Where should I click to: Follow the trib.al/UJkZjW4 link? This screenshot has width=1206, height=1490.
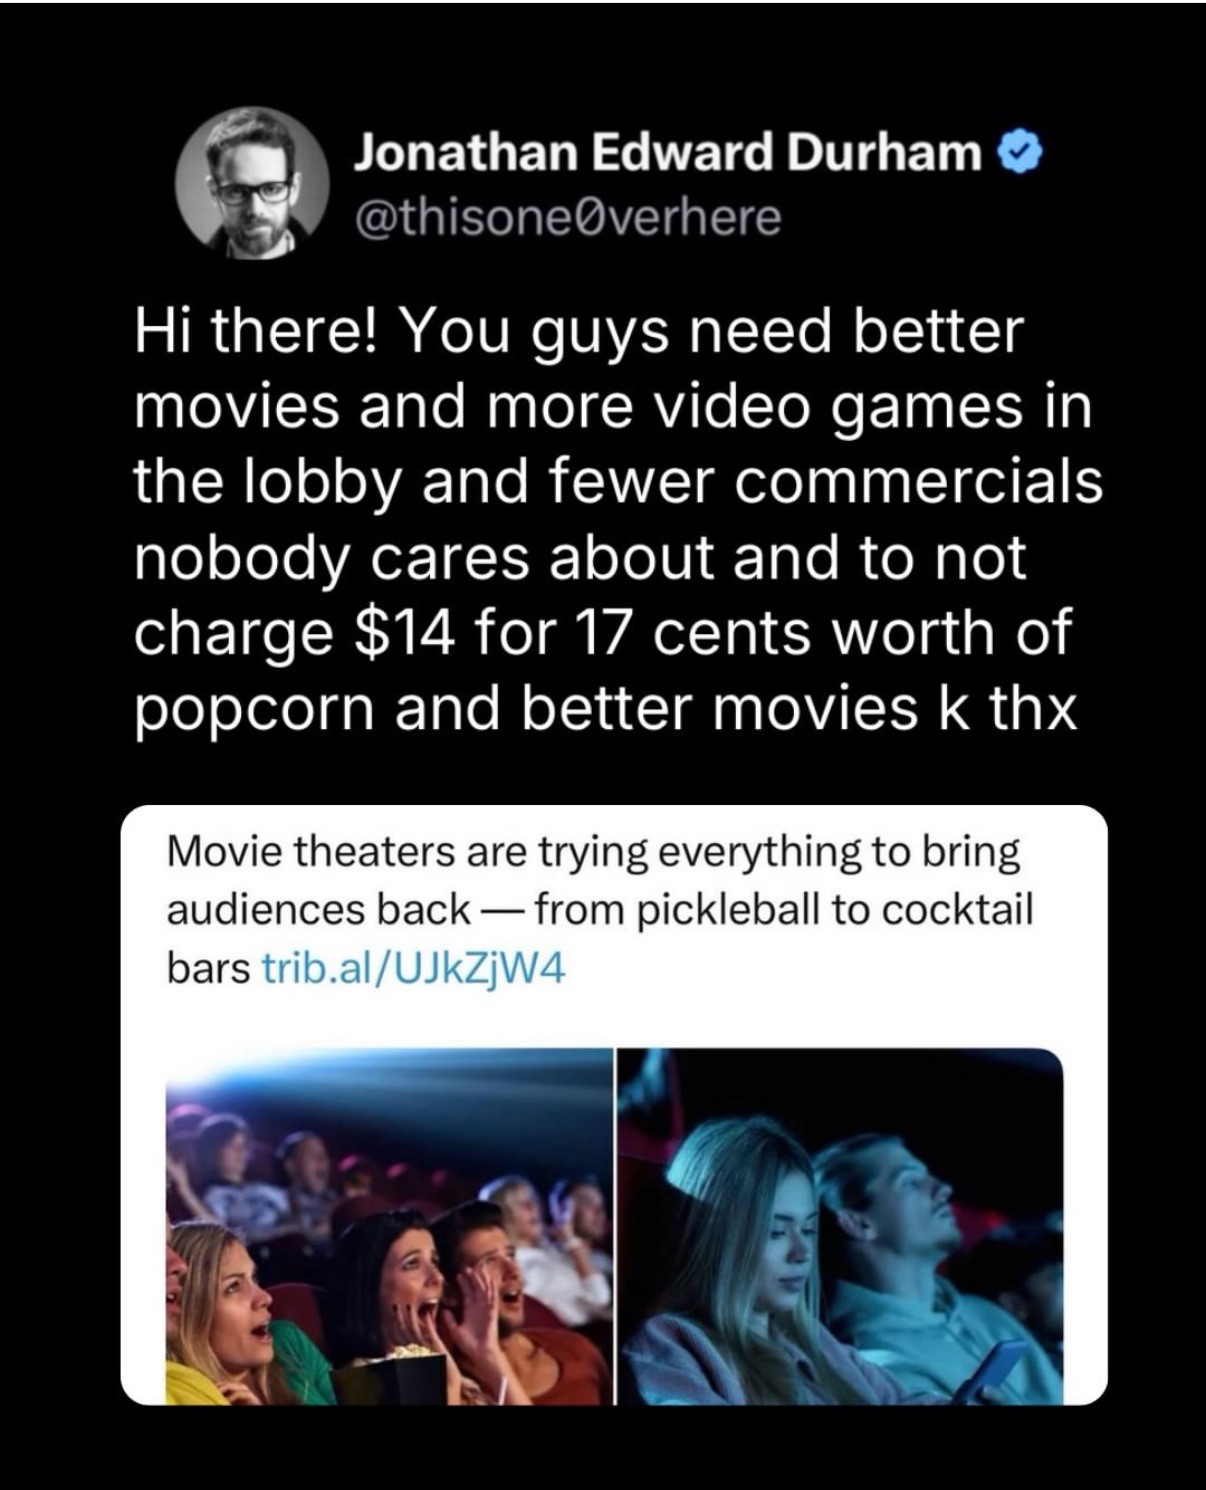pyautogui.click(x=413, y=968)
